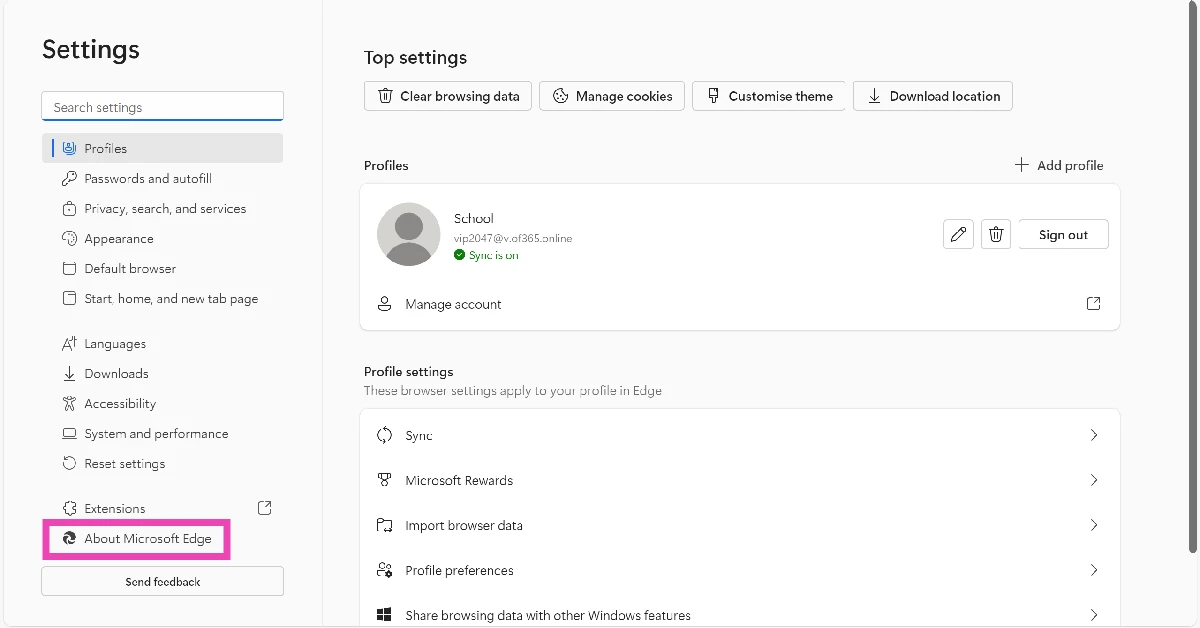Click the Import browser data flag icon
The height and width of the screenshot is (628, 1200).
(x=385, y=525)
